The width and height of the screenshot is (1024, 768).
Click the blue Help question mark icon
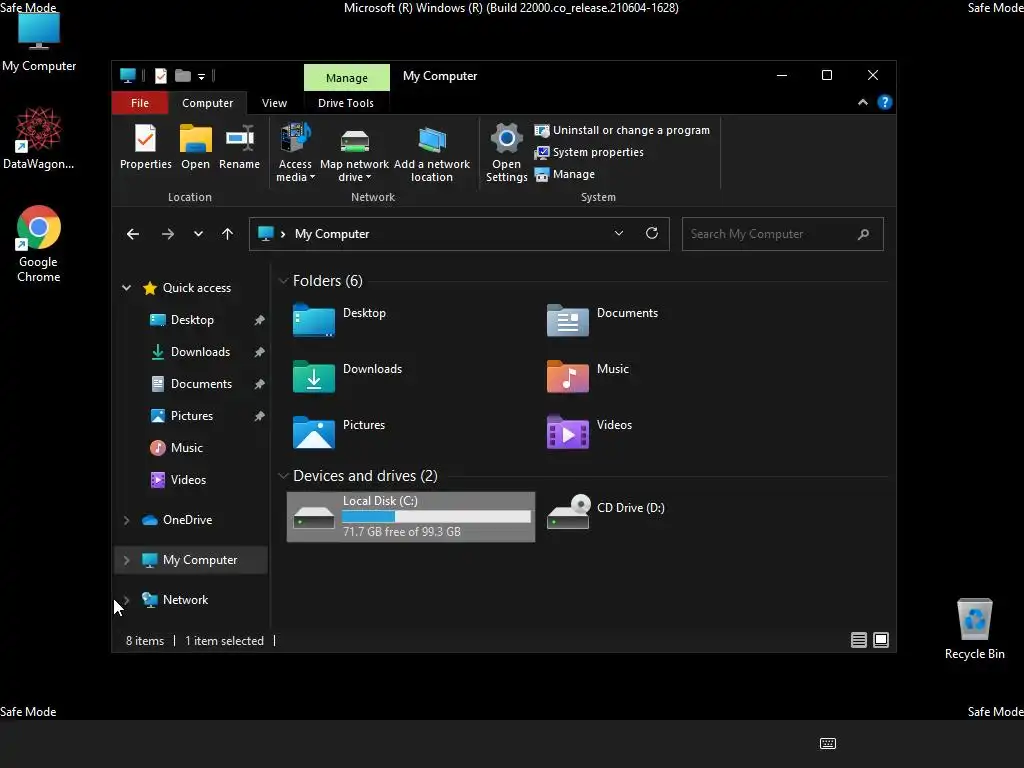[884, 103]
